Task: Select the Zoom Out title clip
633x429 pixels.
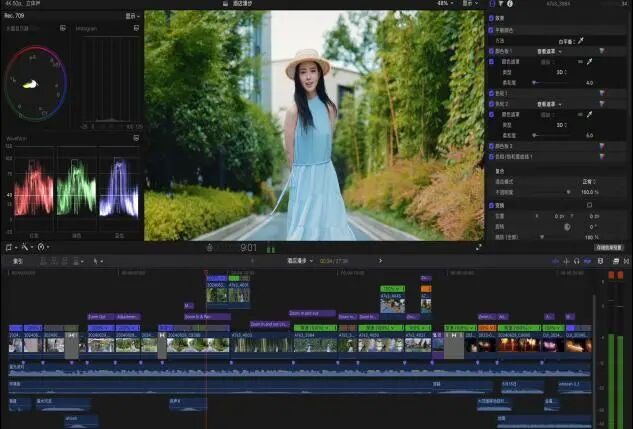Action: point(100,317)
